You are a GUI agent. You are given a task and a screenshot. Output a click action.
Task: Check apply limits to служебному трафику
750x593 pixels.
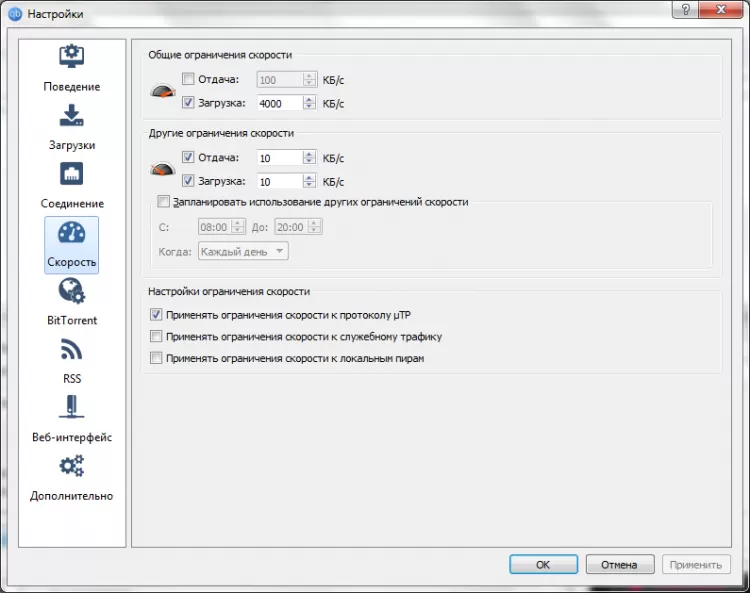(156, 336)
